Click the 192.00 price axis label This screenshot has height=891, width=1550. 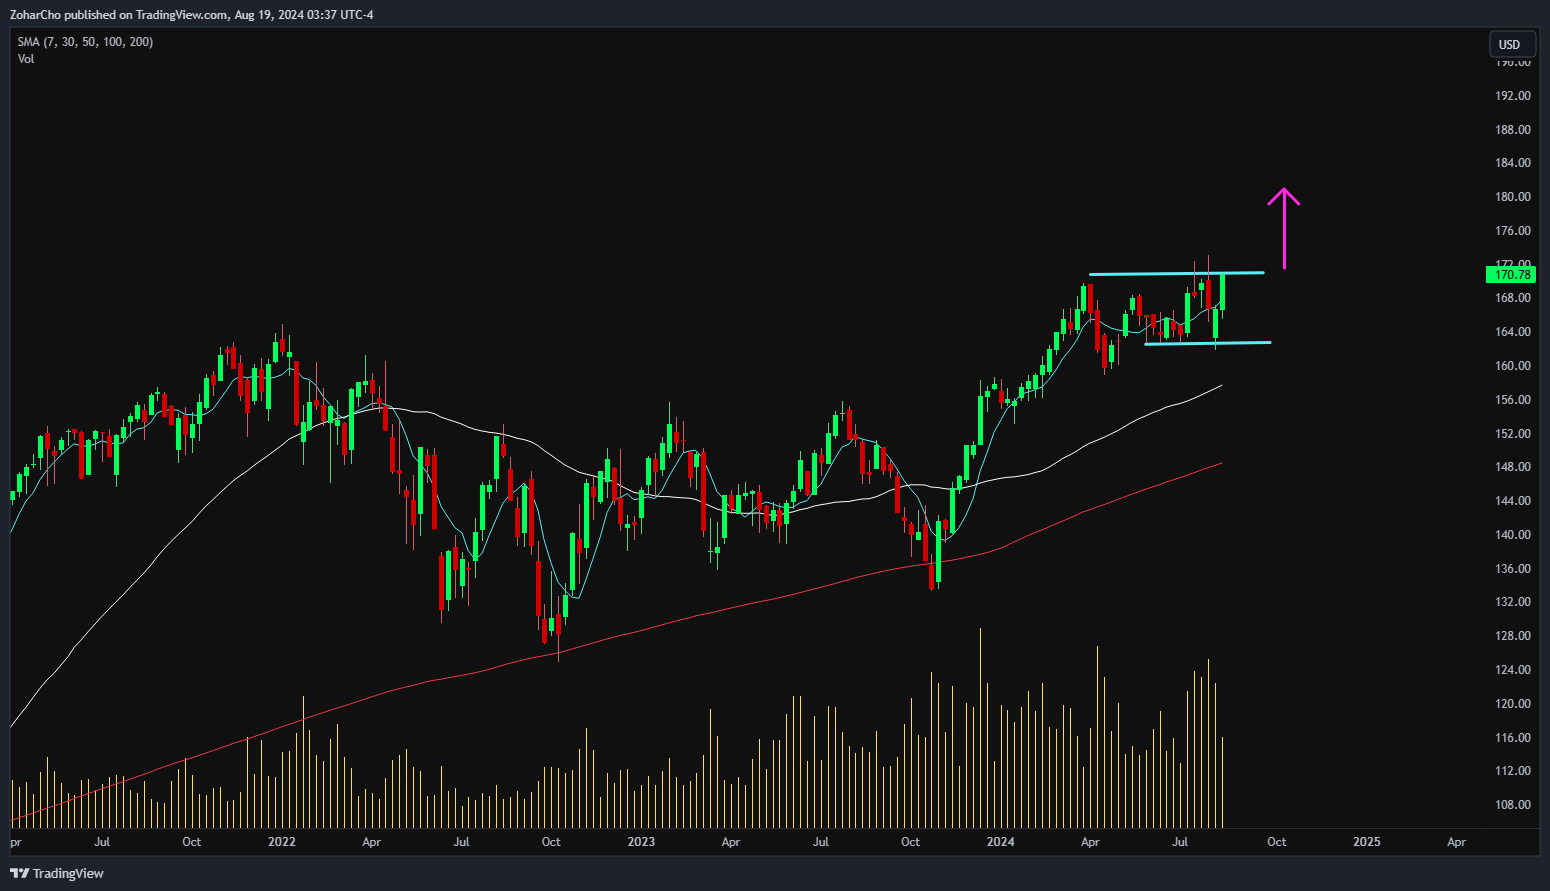(1512, 96)
